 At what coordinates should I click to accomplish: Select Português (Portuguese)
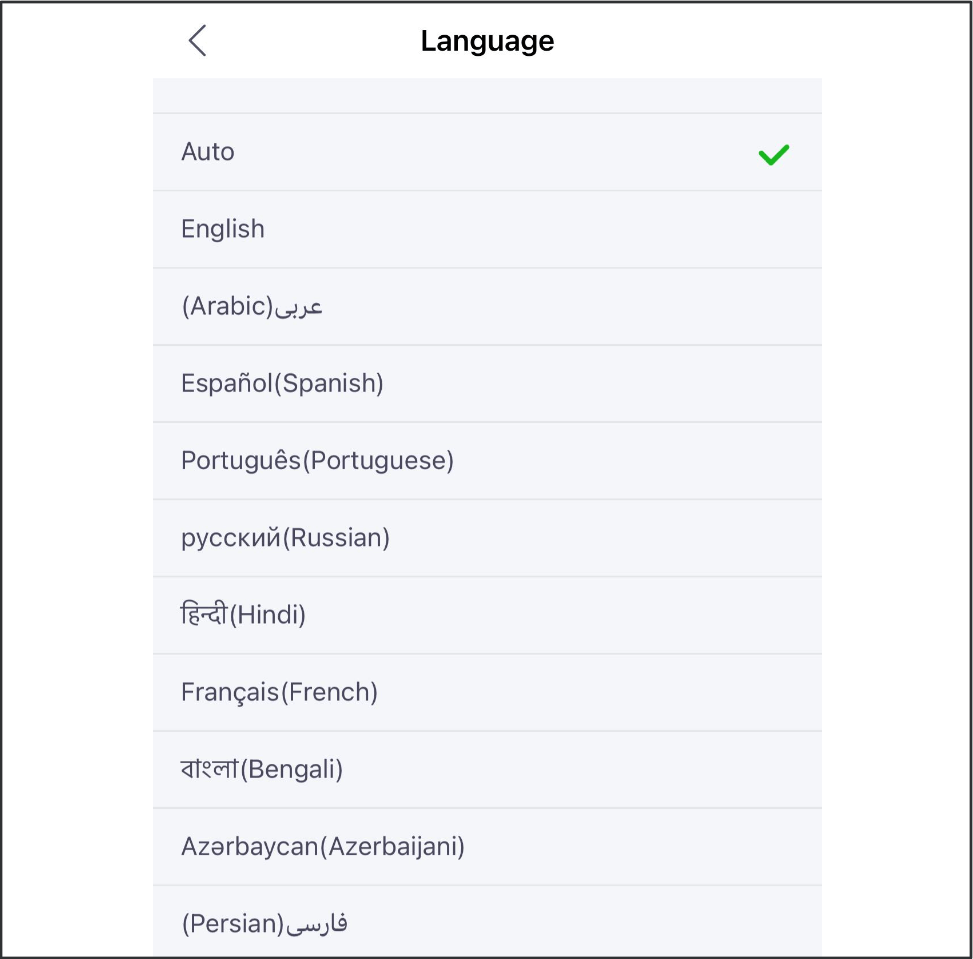point(487,461)
